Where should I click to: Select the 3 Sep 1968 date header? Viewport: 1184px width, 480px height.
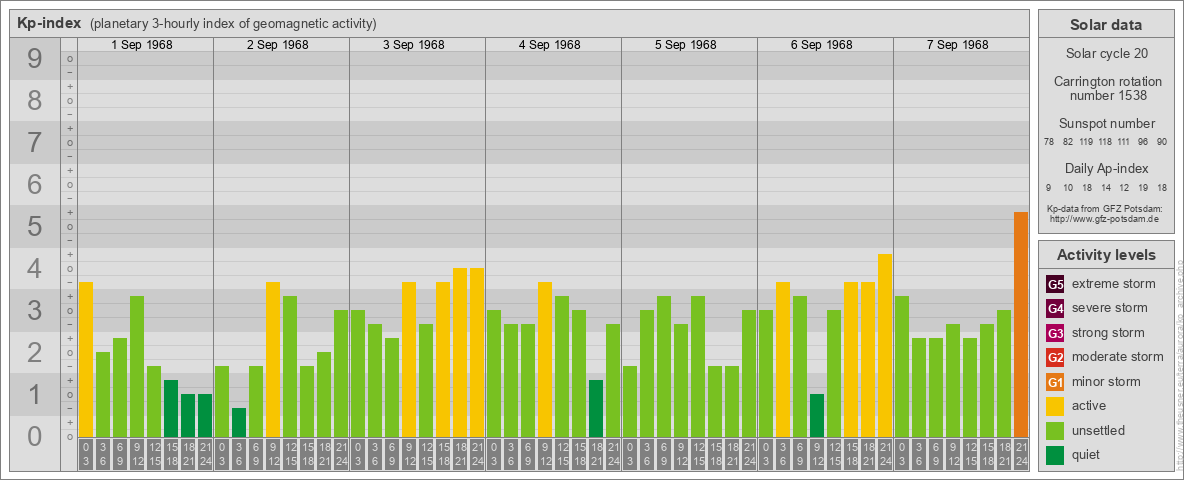(x=414, y=45)
